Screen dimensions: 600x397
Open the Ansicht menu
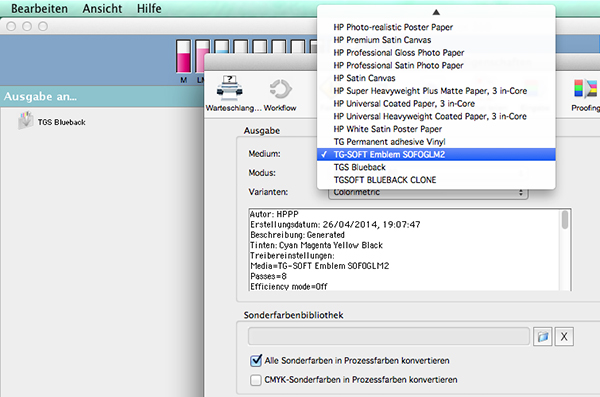103,8
